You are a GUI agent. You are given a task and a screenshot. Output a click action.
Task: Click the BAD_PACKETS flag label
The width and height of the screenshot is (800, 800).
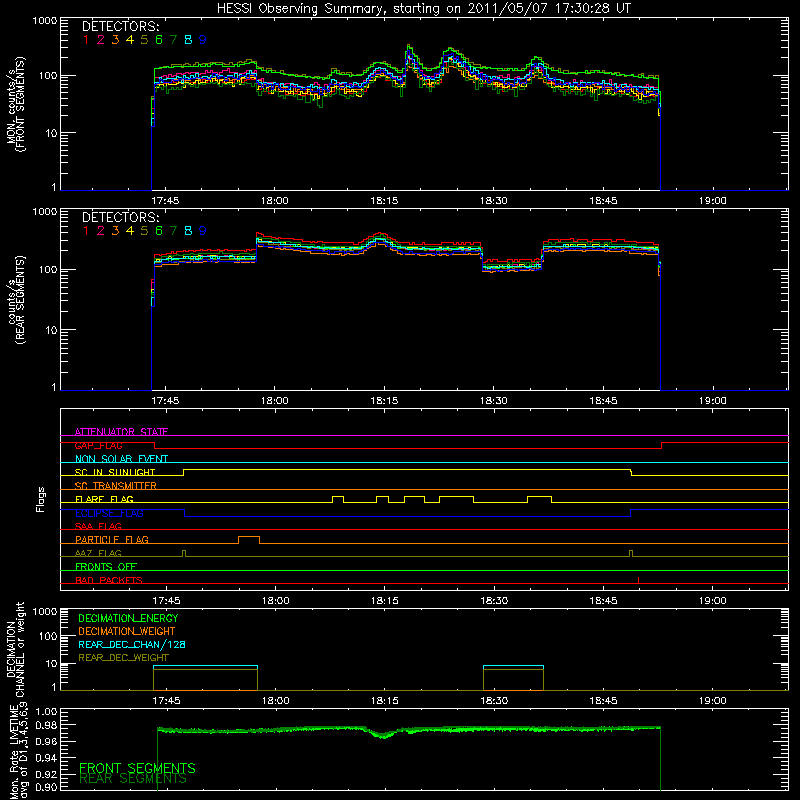109,580
